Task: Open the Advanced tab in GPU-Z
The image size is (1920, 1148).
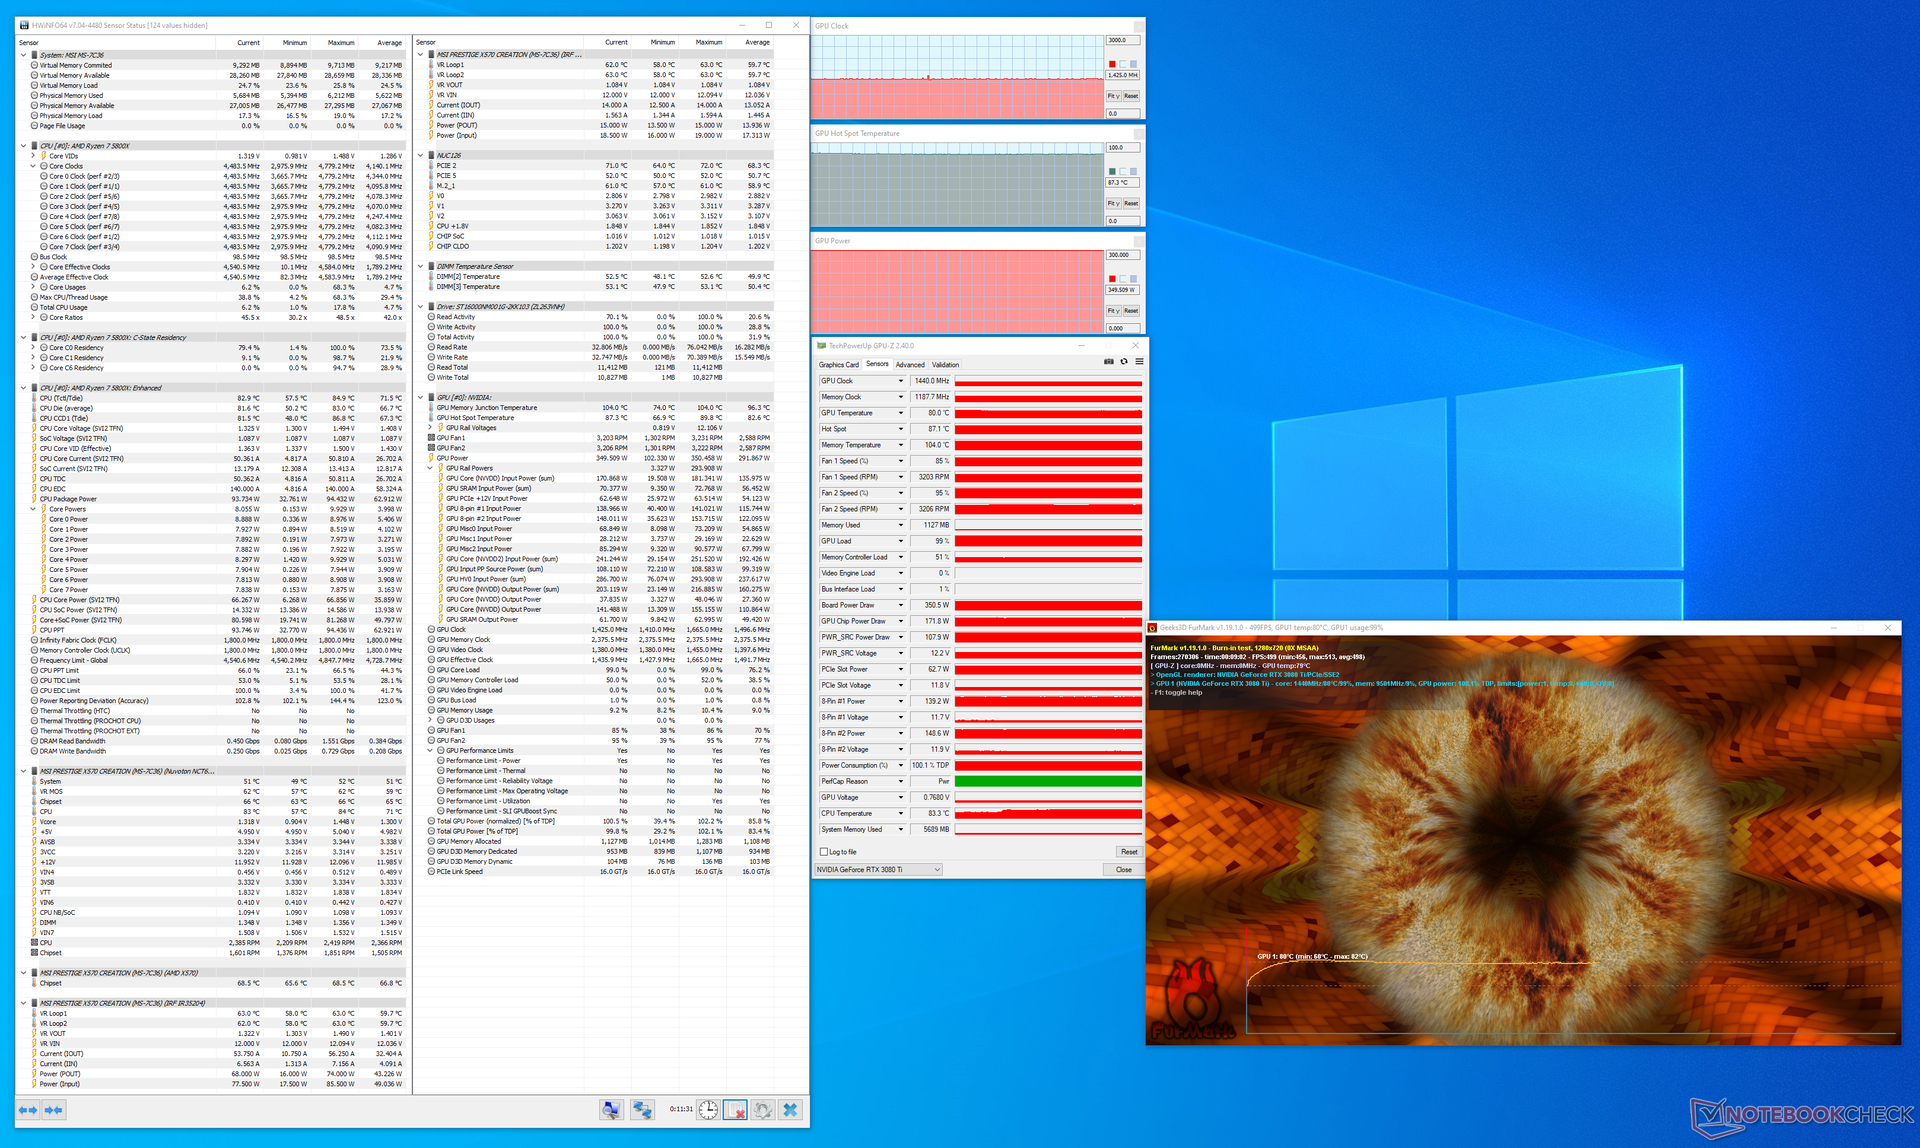Action: click(910, 365)
